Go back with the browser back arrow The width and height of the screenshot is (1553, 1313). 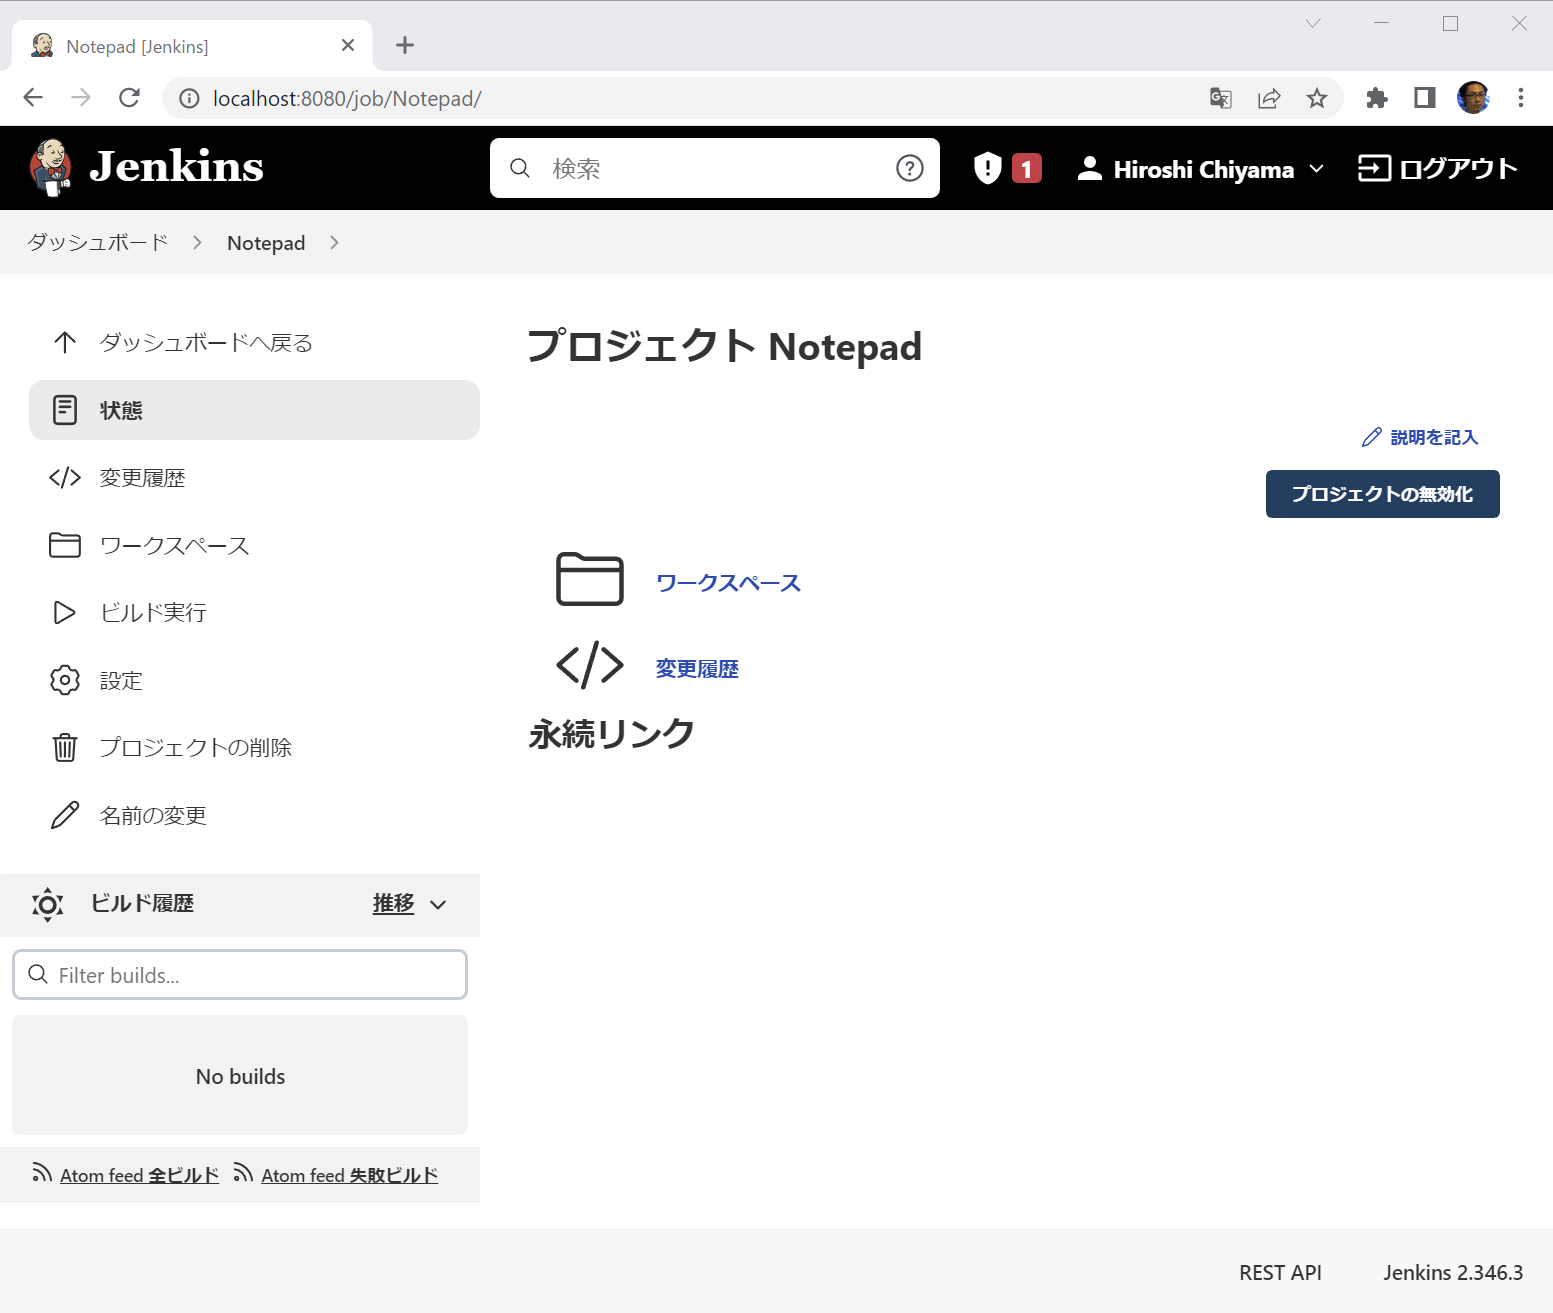point(33,98)
